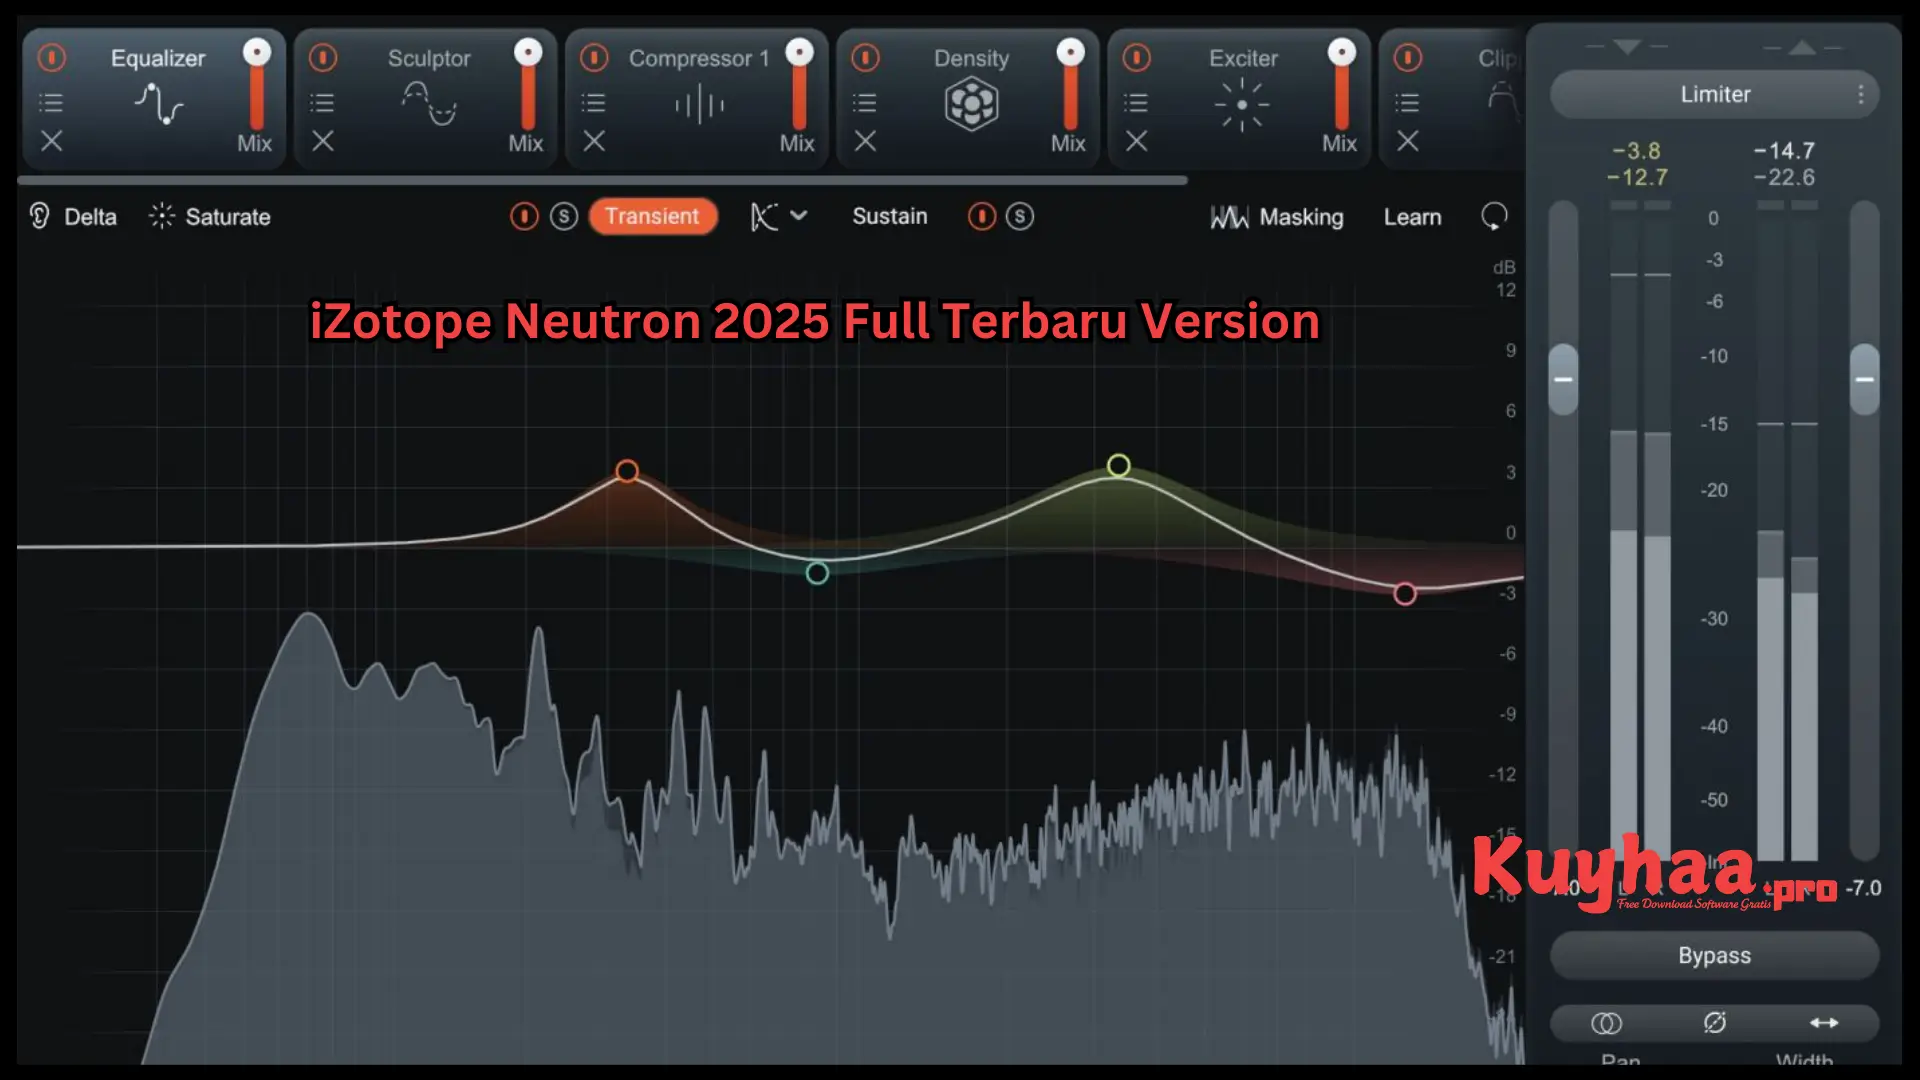Expand the downward triangle above the Limiter panel
Image resolution: width=1920 pixels, height=1080 pixels.
point(1627,47)
